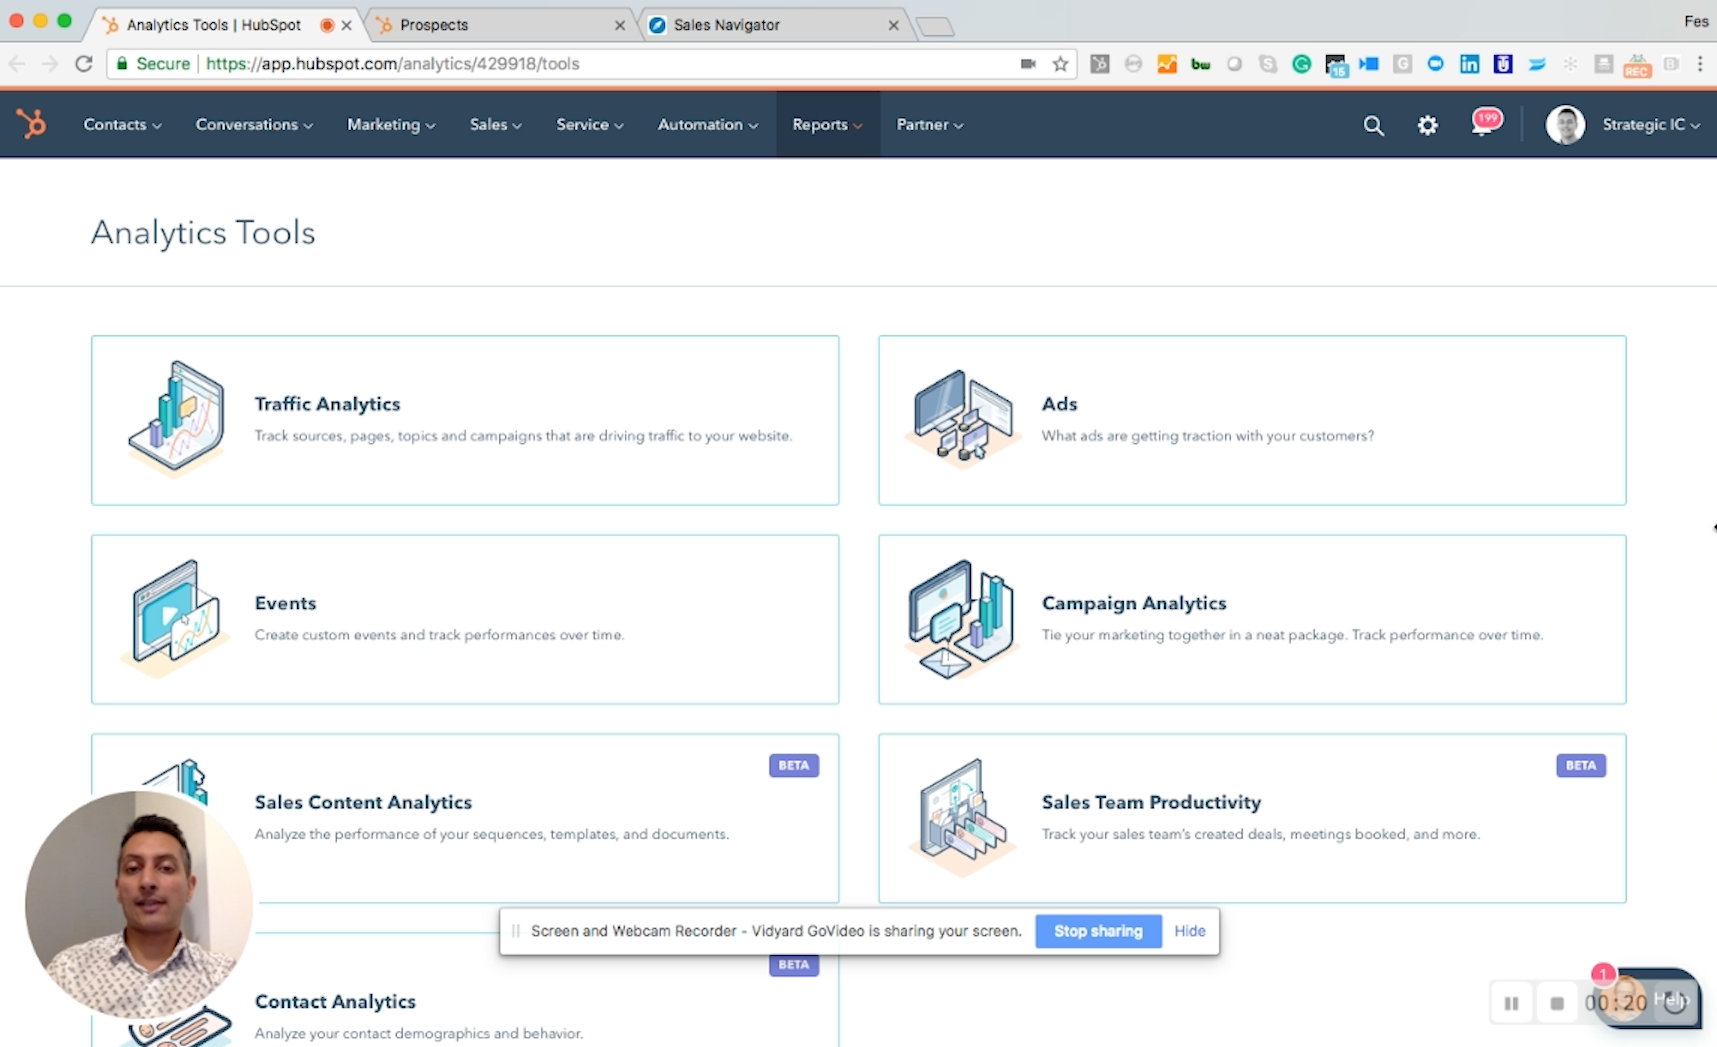Screen dimensions: 1717x1047
Task: Open the Sales Content Analytics tool
Action: pos(465,818)
